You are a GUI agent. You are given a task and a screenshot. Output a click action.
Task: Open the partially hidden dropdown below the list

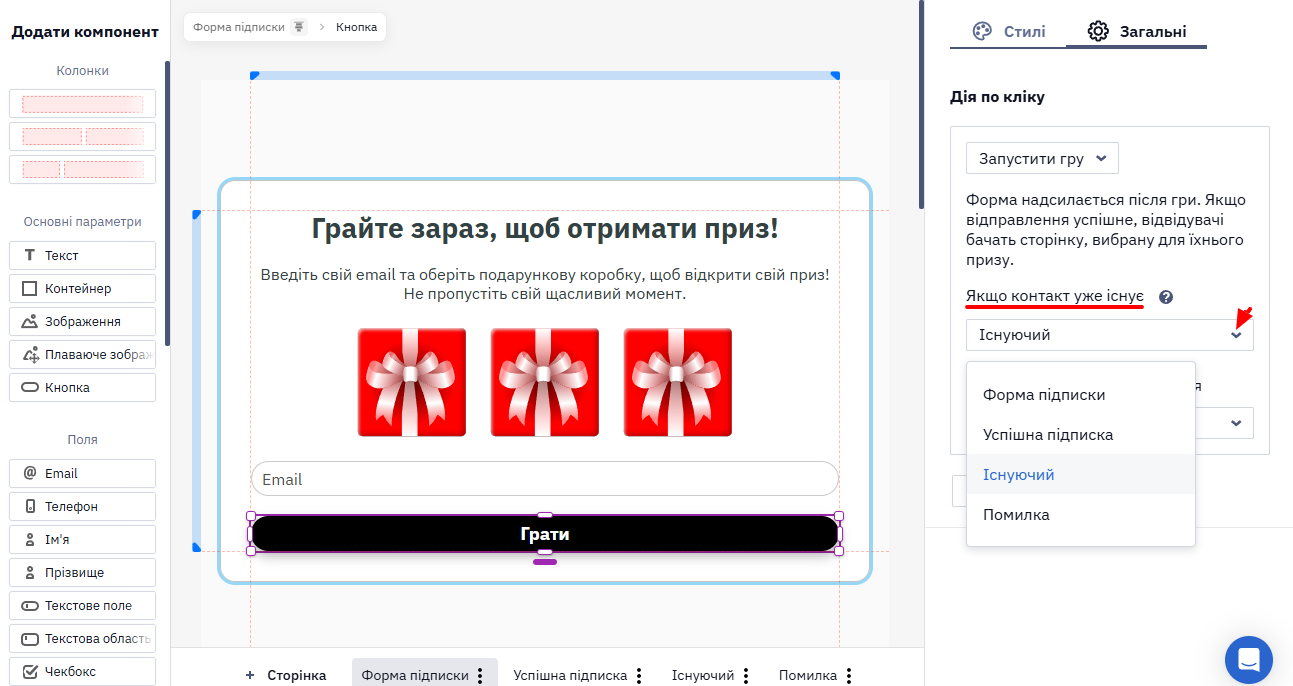(1225, 423)
